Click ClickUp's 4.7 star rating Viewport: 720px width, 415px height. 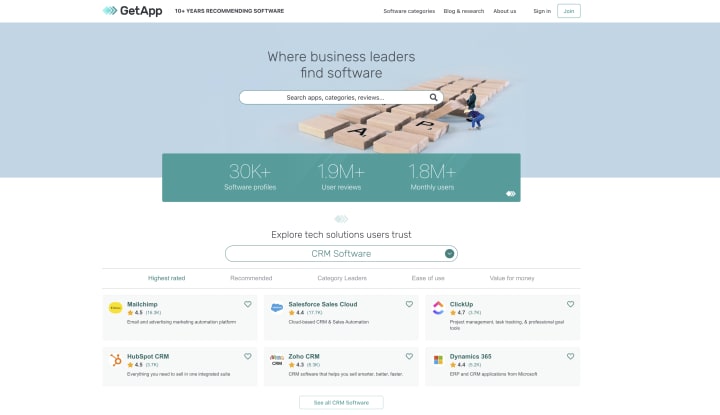[466, 313]
